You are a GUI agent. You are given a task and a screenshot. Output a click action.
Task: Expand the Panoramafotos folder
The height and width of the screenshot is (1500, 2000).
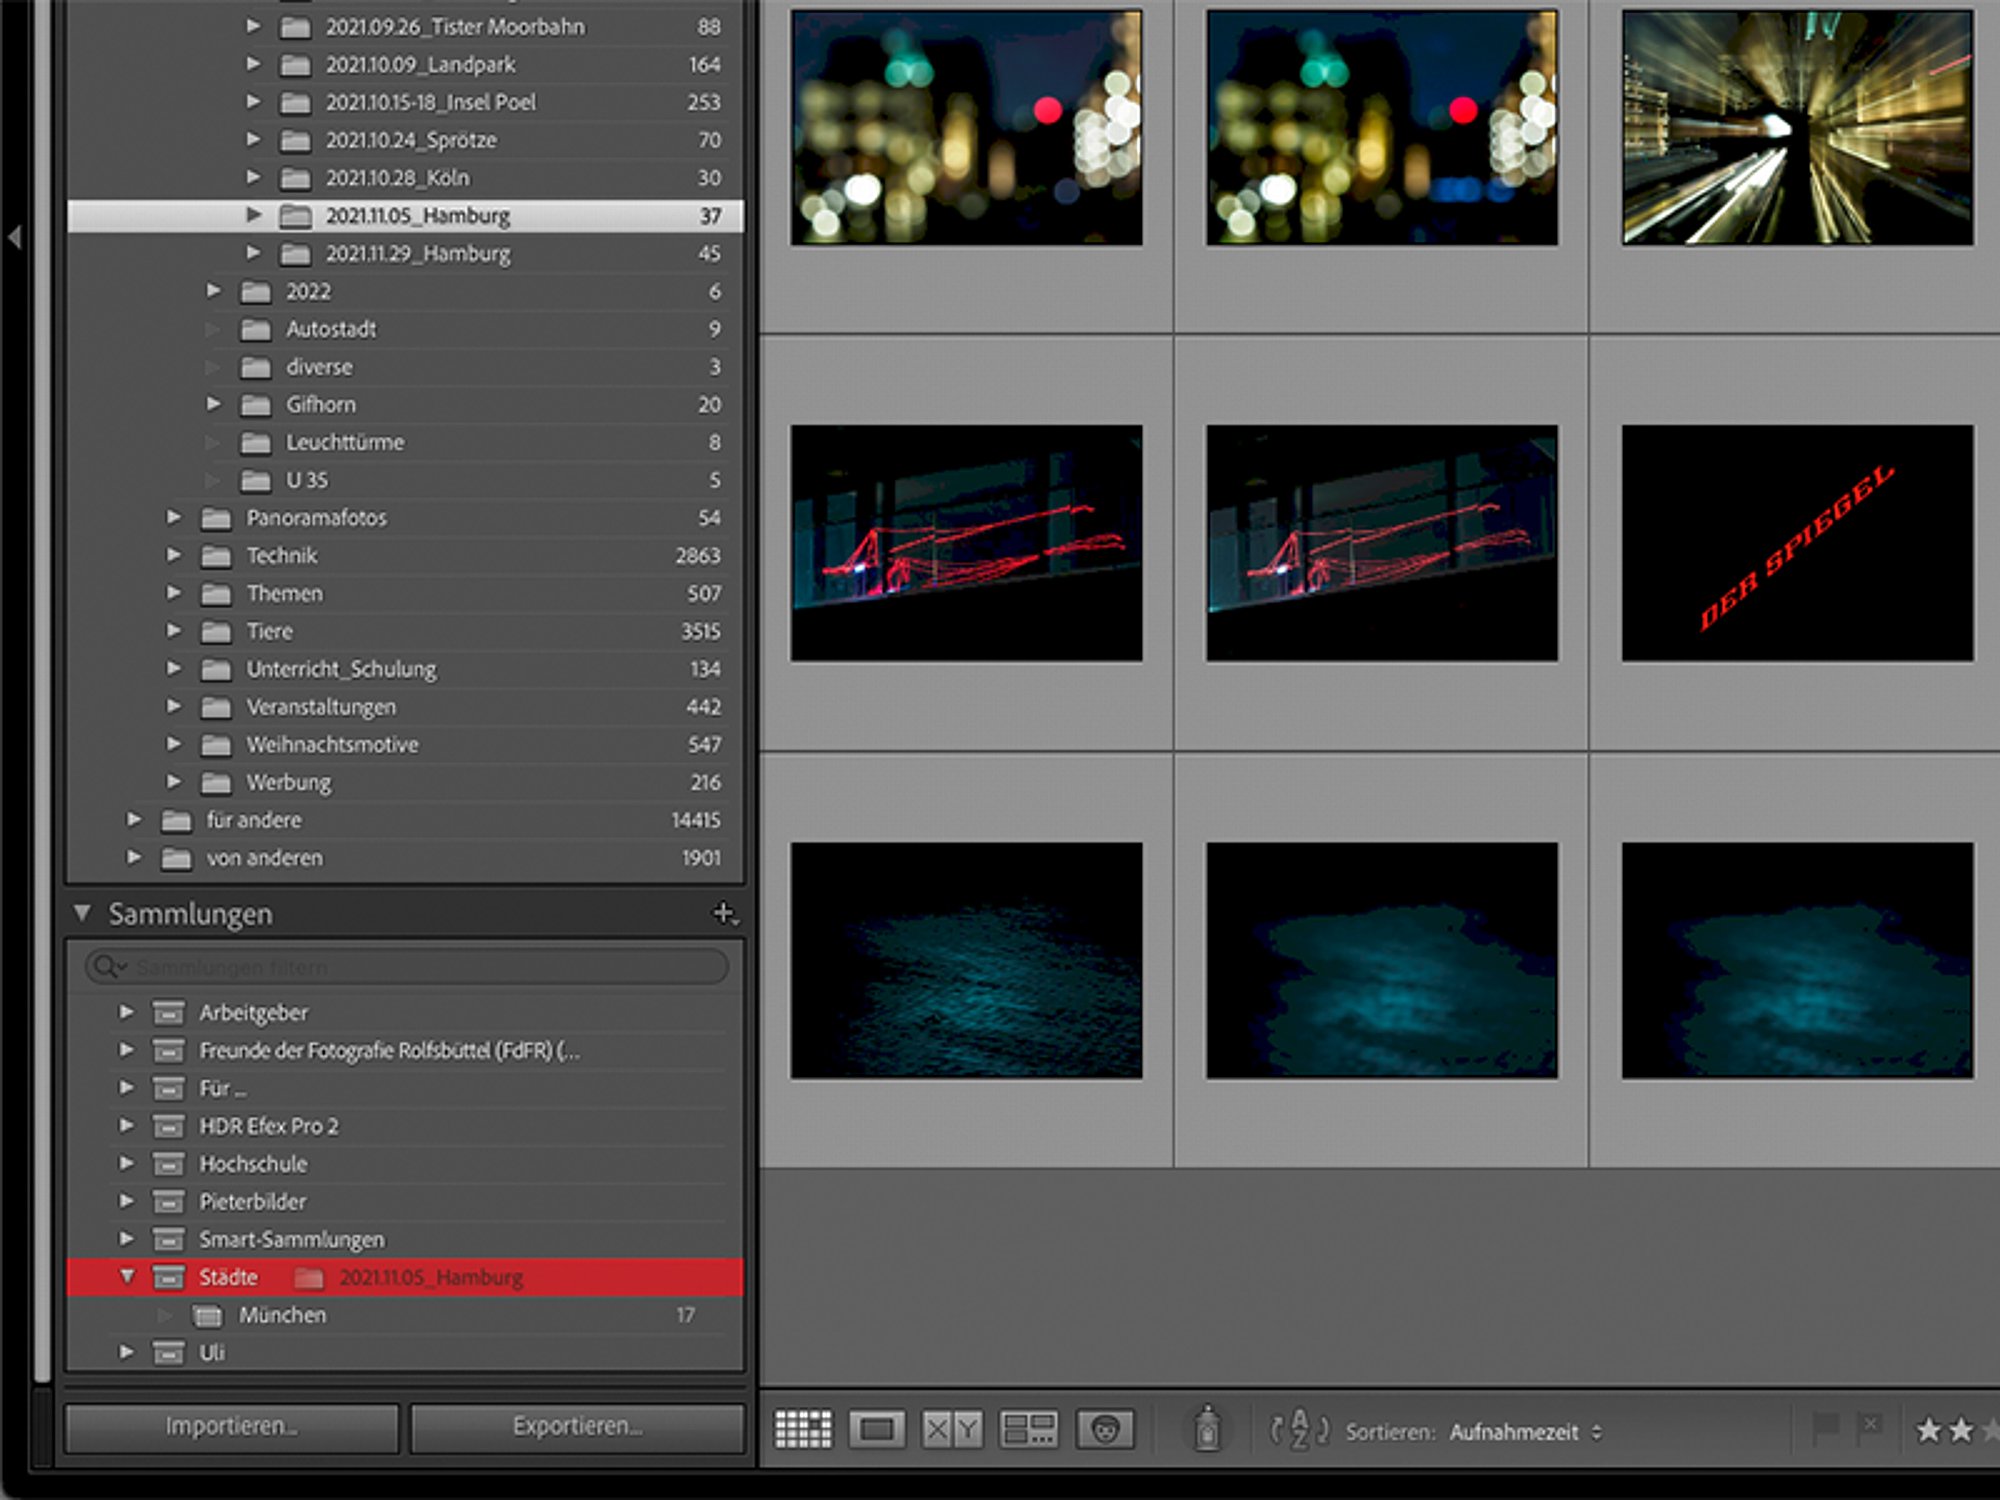pyautogui.click(x=174, y=517)
